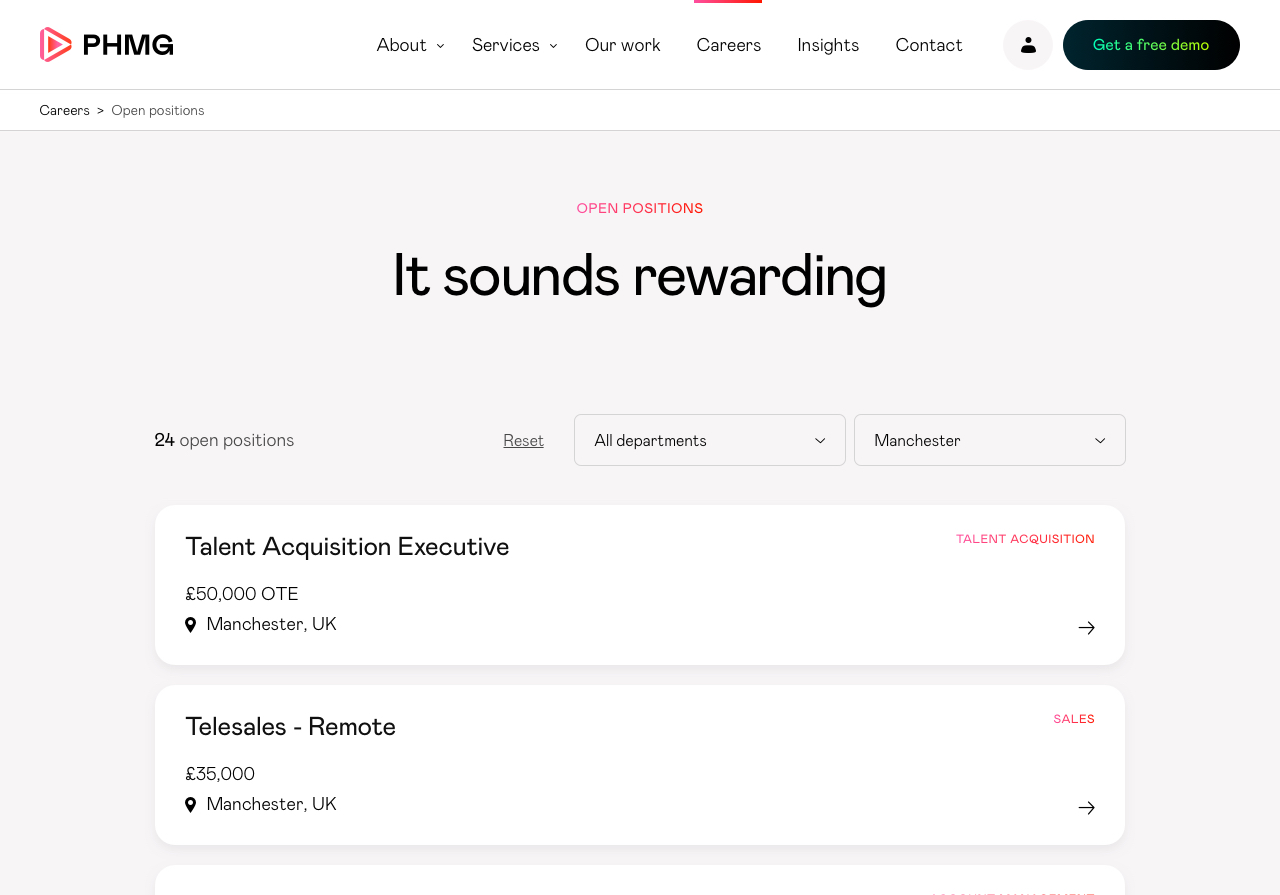This screenshot has width=1280, height=895.
Task: Click the £35,000 salary text
Action: pyautogui.click(x=220, y=774)
